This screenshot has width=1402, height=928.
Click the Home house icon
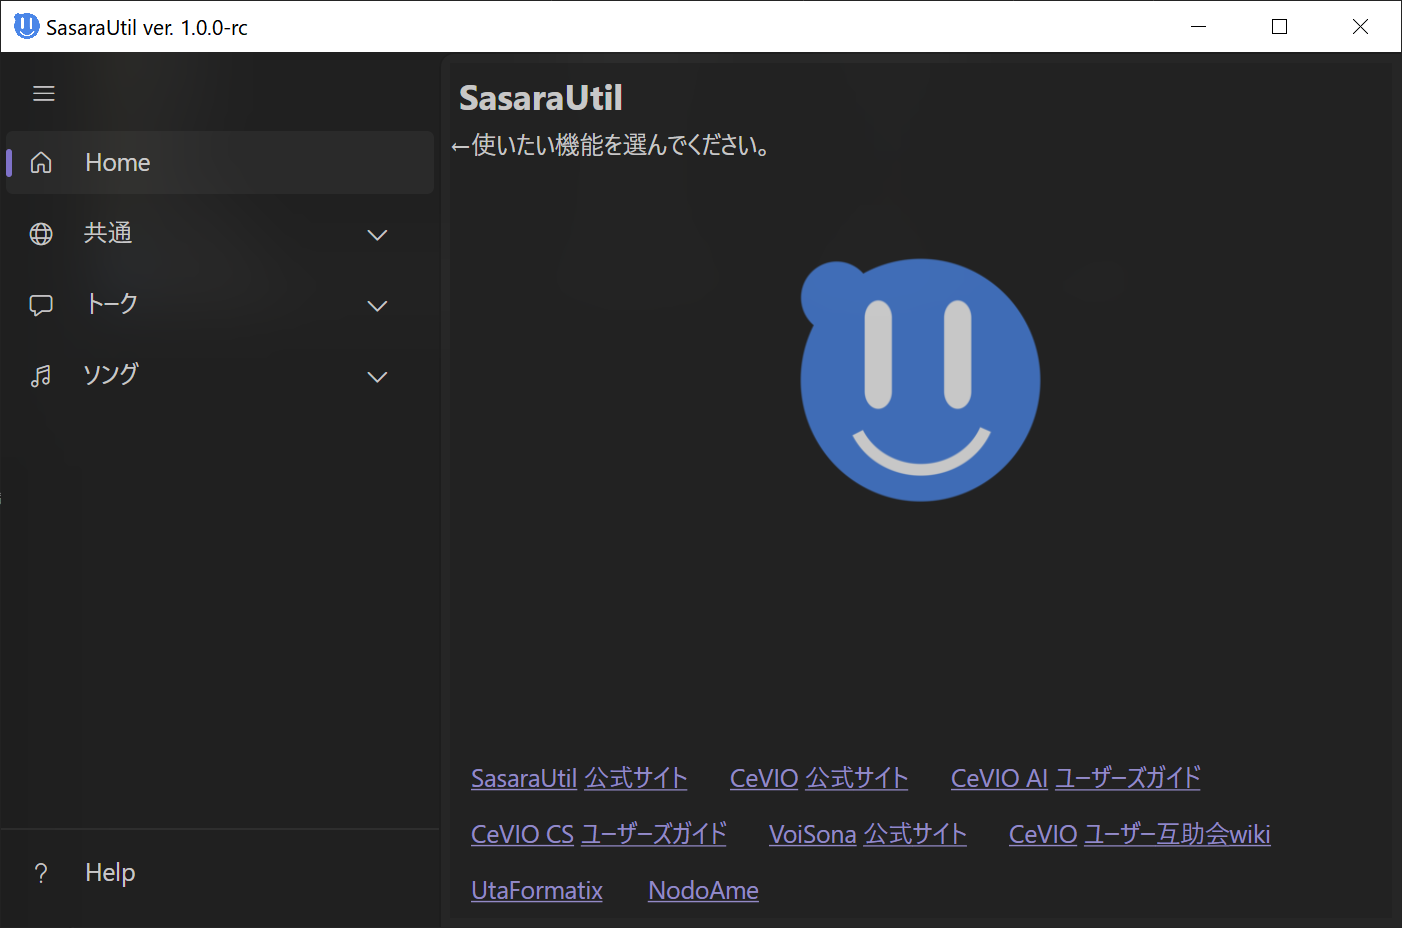(41, 162)
